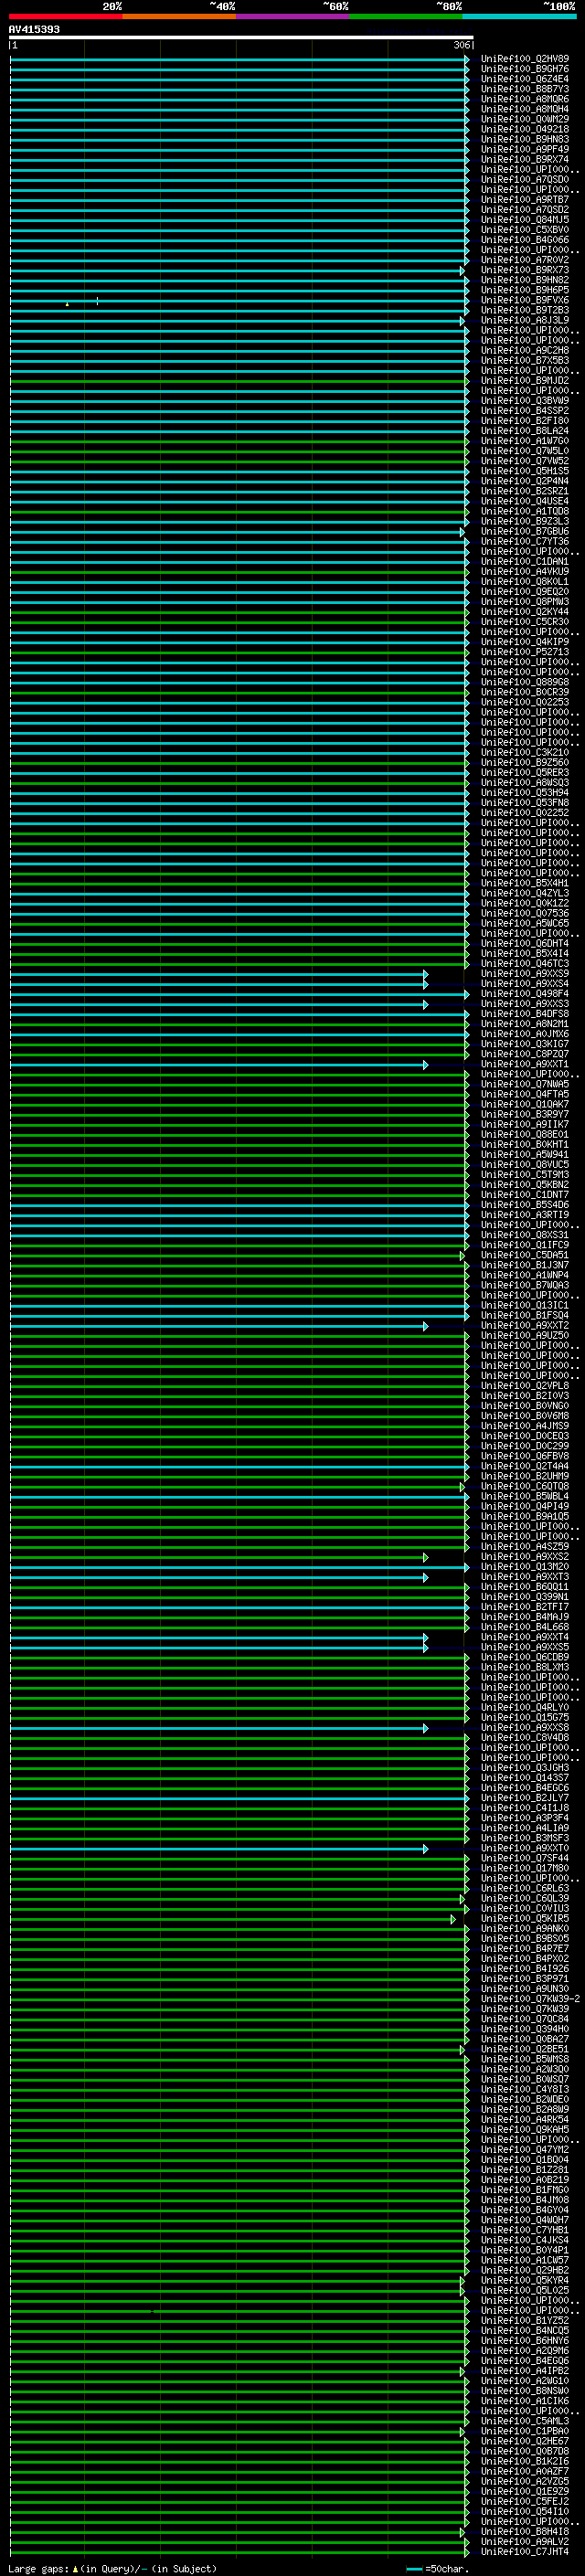Select label UniRef100_A8J3L9
The height and width of the screenshot is (2576, 585).
pos(525,320)
